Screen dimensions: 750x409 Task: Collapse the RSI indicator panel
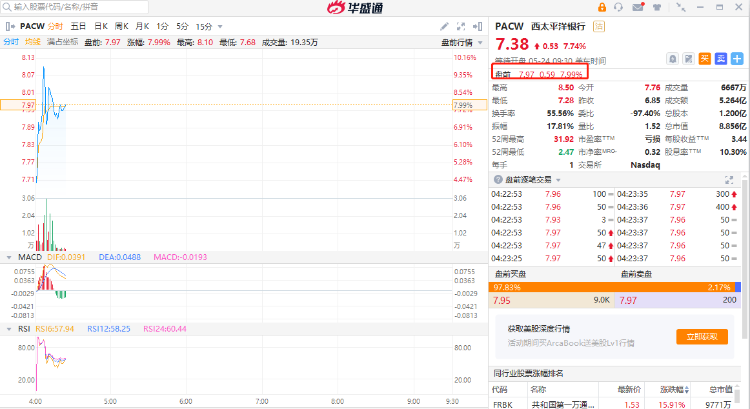click(x=9, y=329)
